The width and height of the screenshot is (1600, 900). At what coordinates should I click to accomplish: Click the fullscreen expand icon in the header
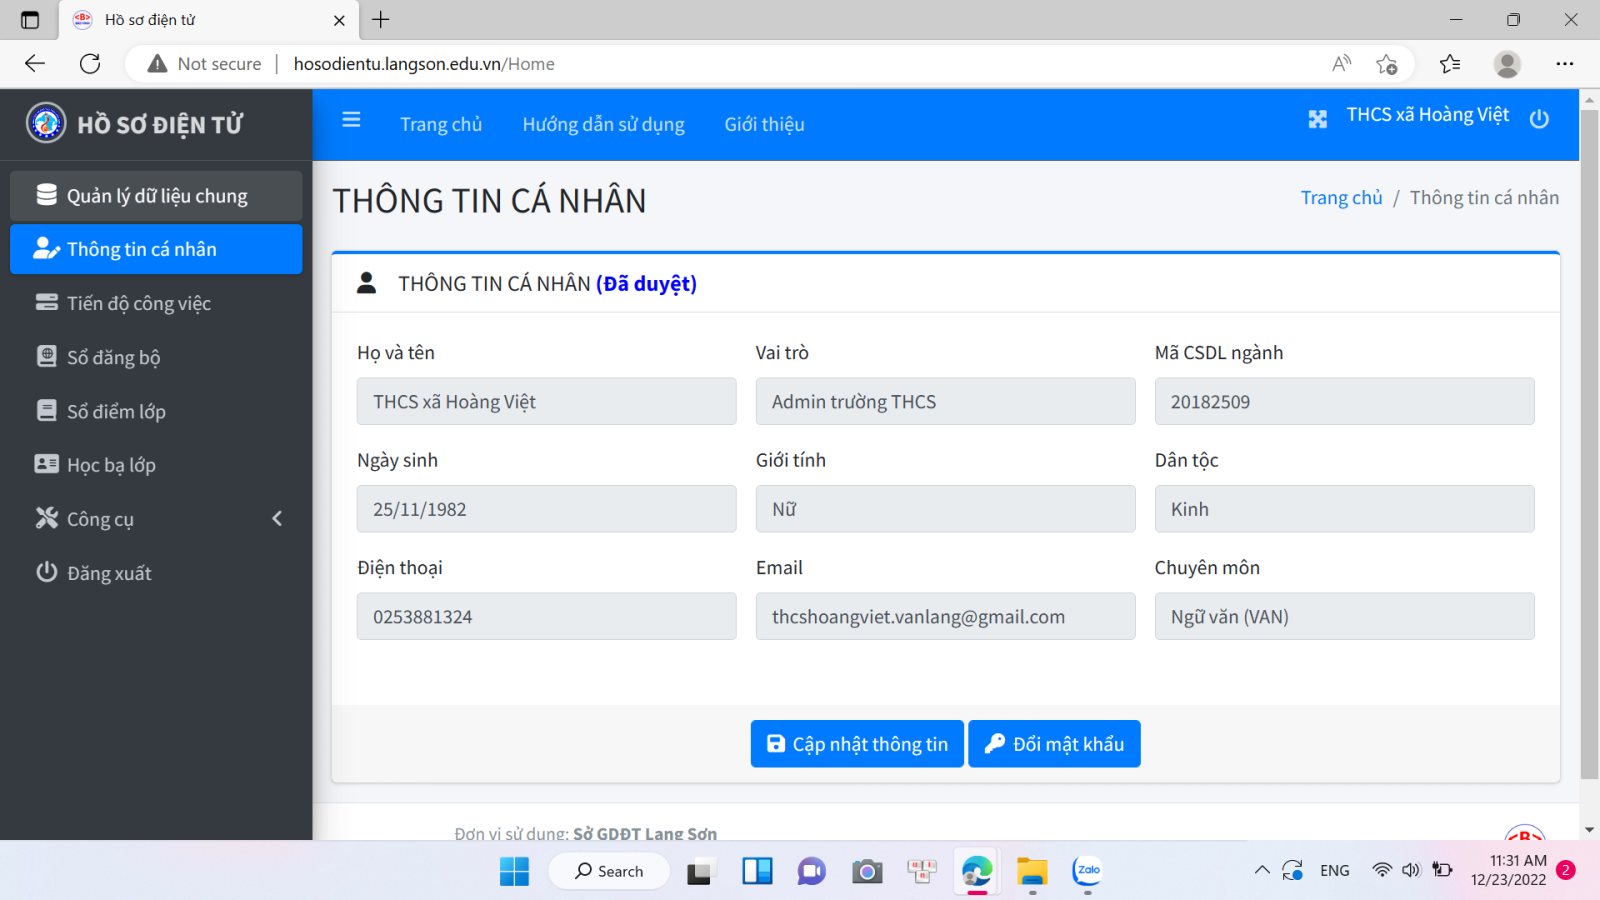(x=1318, y=119)
